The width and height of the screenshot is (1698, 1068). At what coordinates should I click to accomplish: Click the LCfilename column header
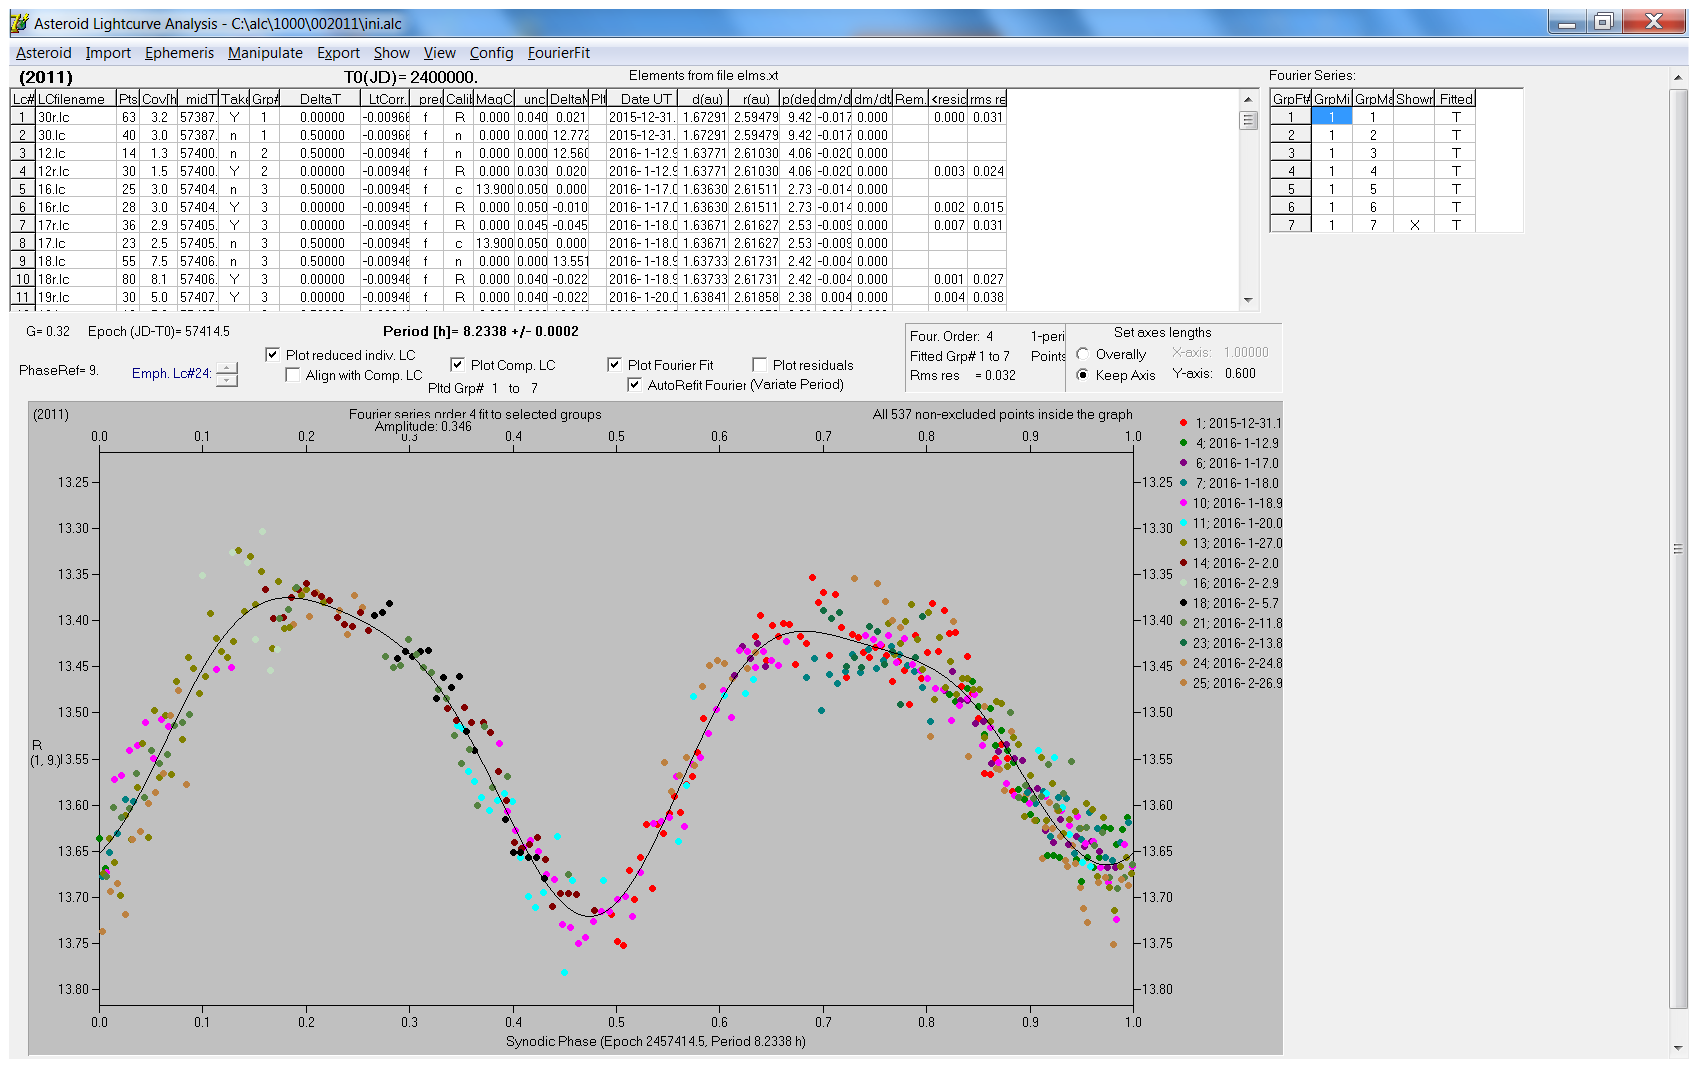click(x=76, y=99)
